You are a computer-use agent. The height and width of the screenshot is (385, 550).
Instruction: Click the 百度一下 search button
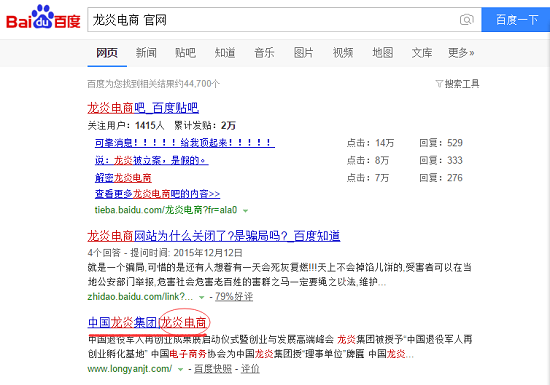point(516,20)
